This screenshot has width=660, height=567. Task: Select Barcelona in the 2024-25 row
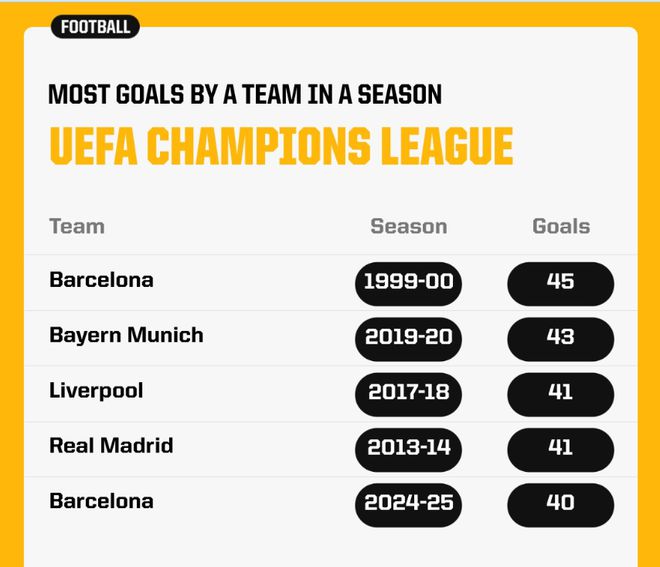(101, 500)
